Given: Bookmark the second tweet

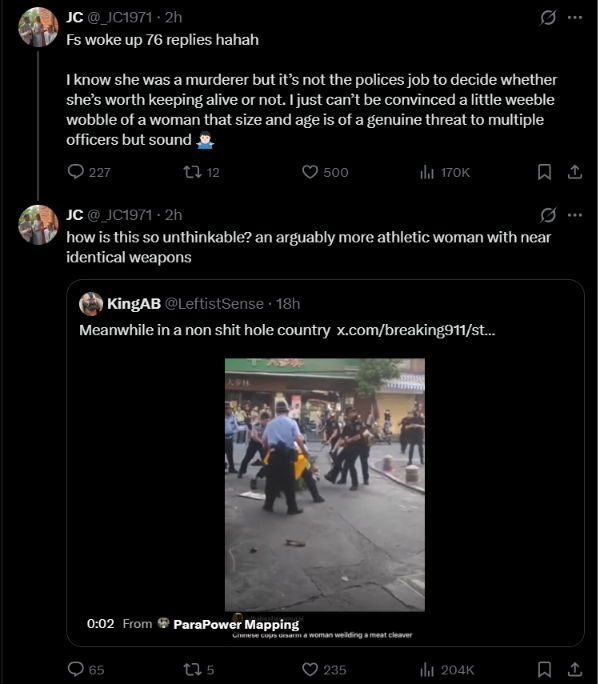Looking at the screenshot, I should [544, 670].
